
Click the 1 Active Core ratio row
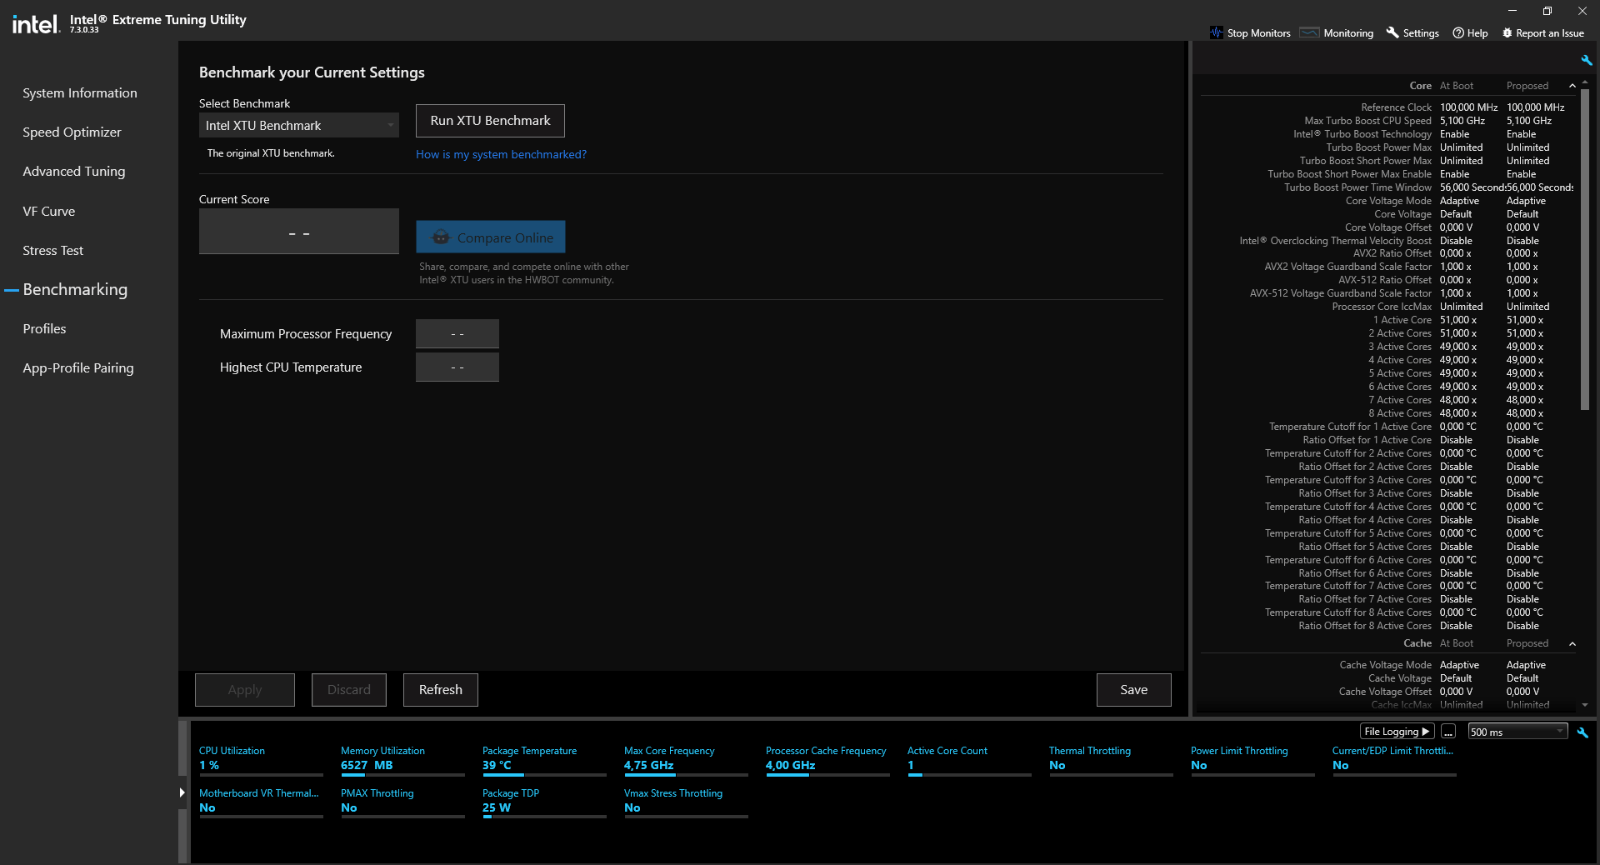1388,320
